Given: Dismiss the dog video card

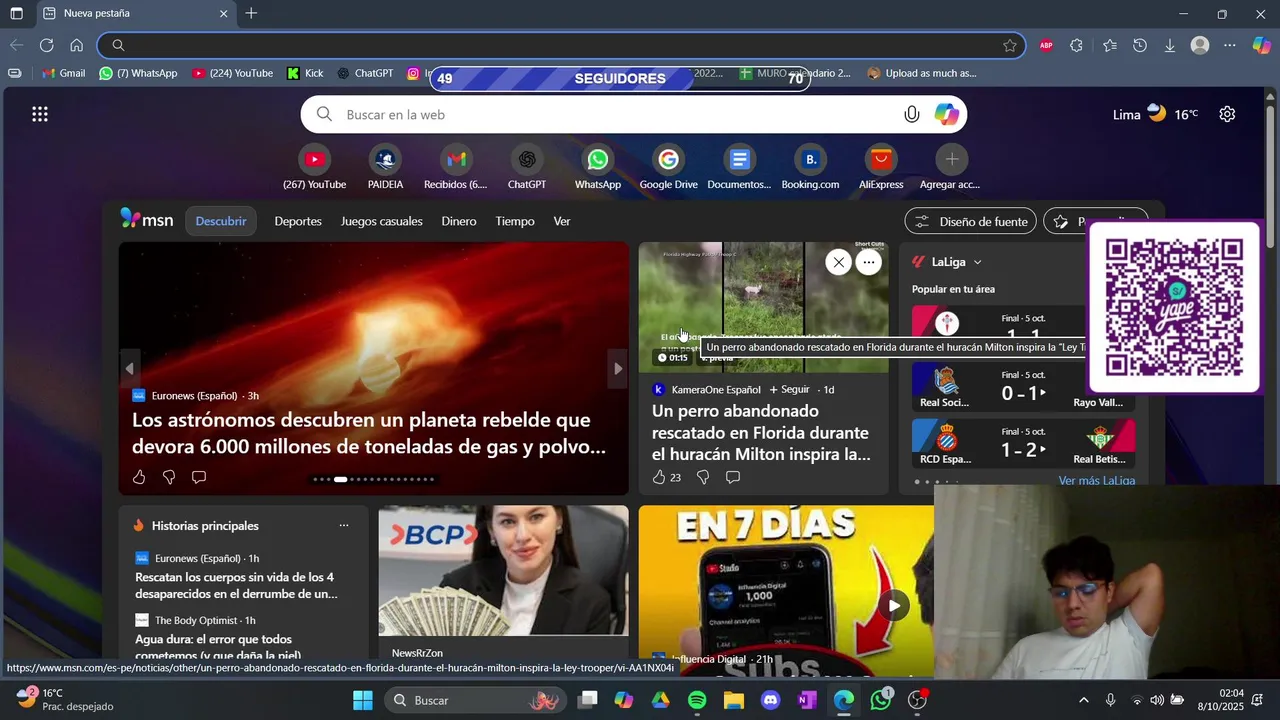Looking at the screenshot, I should (838, 262).
